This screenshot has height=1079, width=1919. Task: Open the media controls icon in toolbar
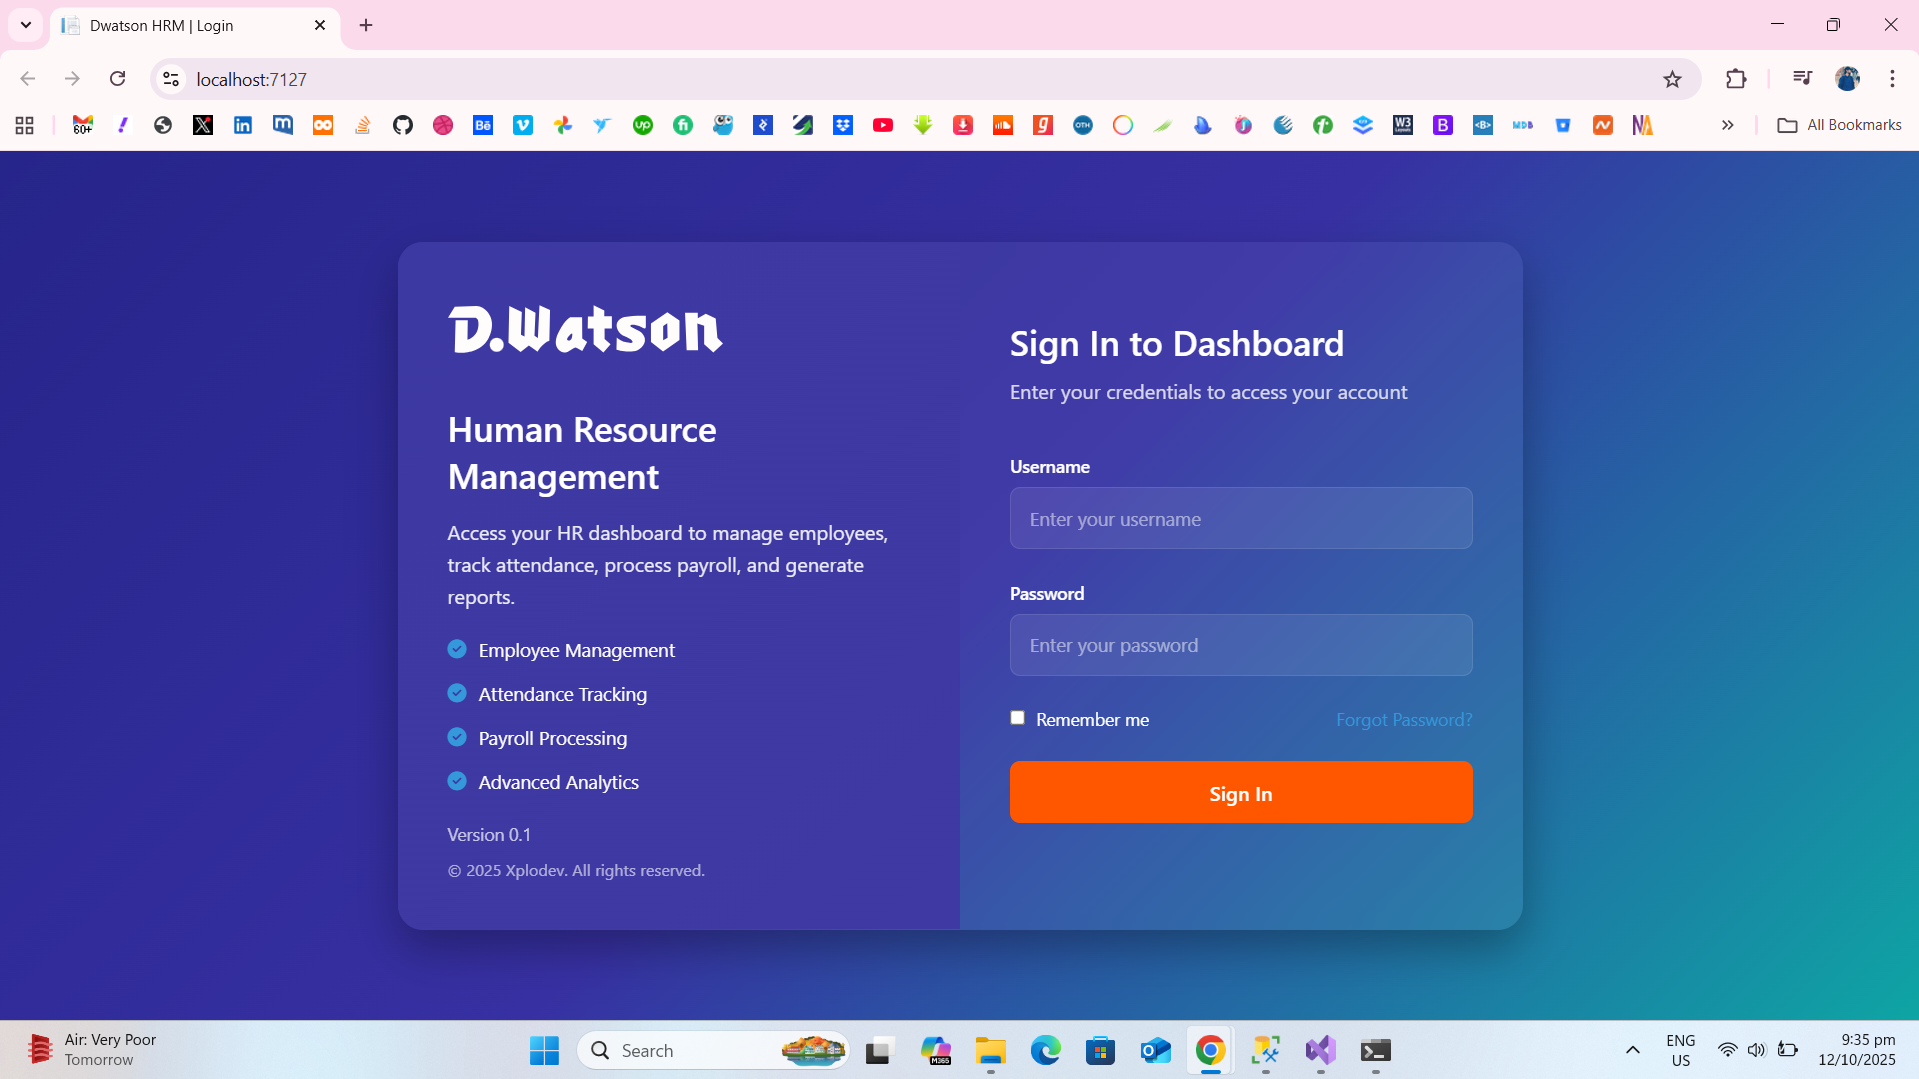(1802, 79)
